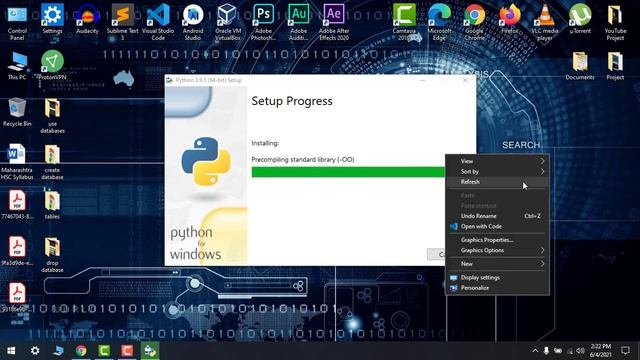The image size is (640, 360).
Task: Click the microphone icon in system tray
Action: [546, 351]
